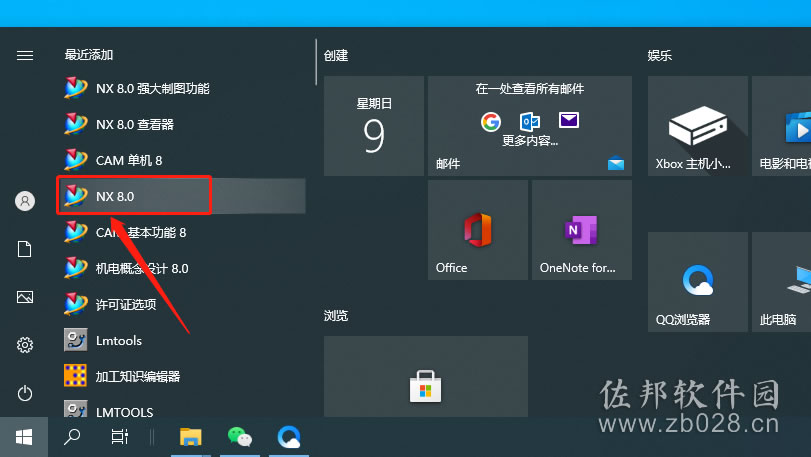Launch 机电概念设计 8.0 program
The image size is (811, 457).
click(x=181, y=268)
